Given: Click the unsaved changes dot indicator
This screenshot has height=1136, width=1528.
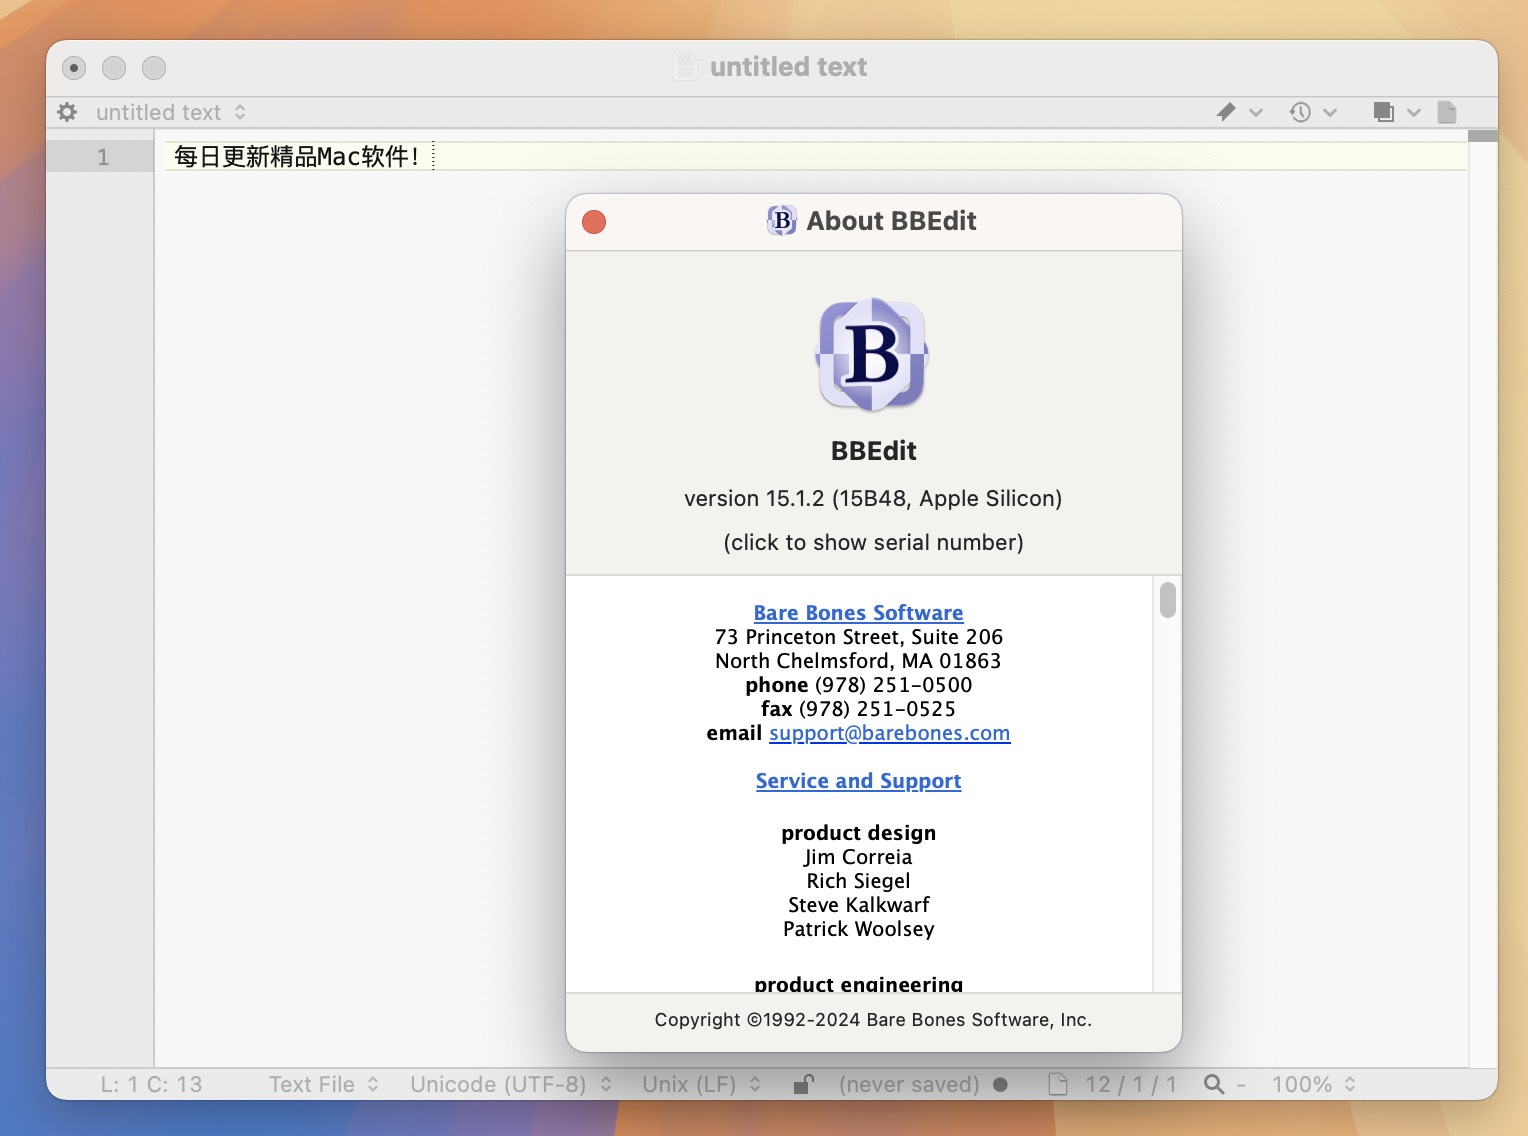Looking at the screenshot, I should (1000, 1084).
